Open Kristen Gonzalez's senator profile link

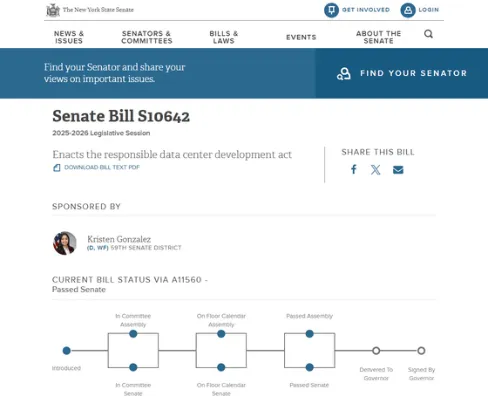[119, 239]
